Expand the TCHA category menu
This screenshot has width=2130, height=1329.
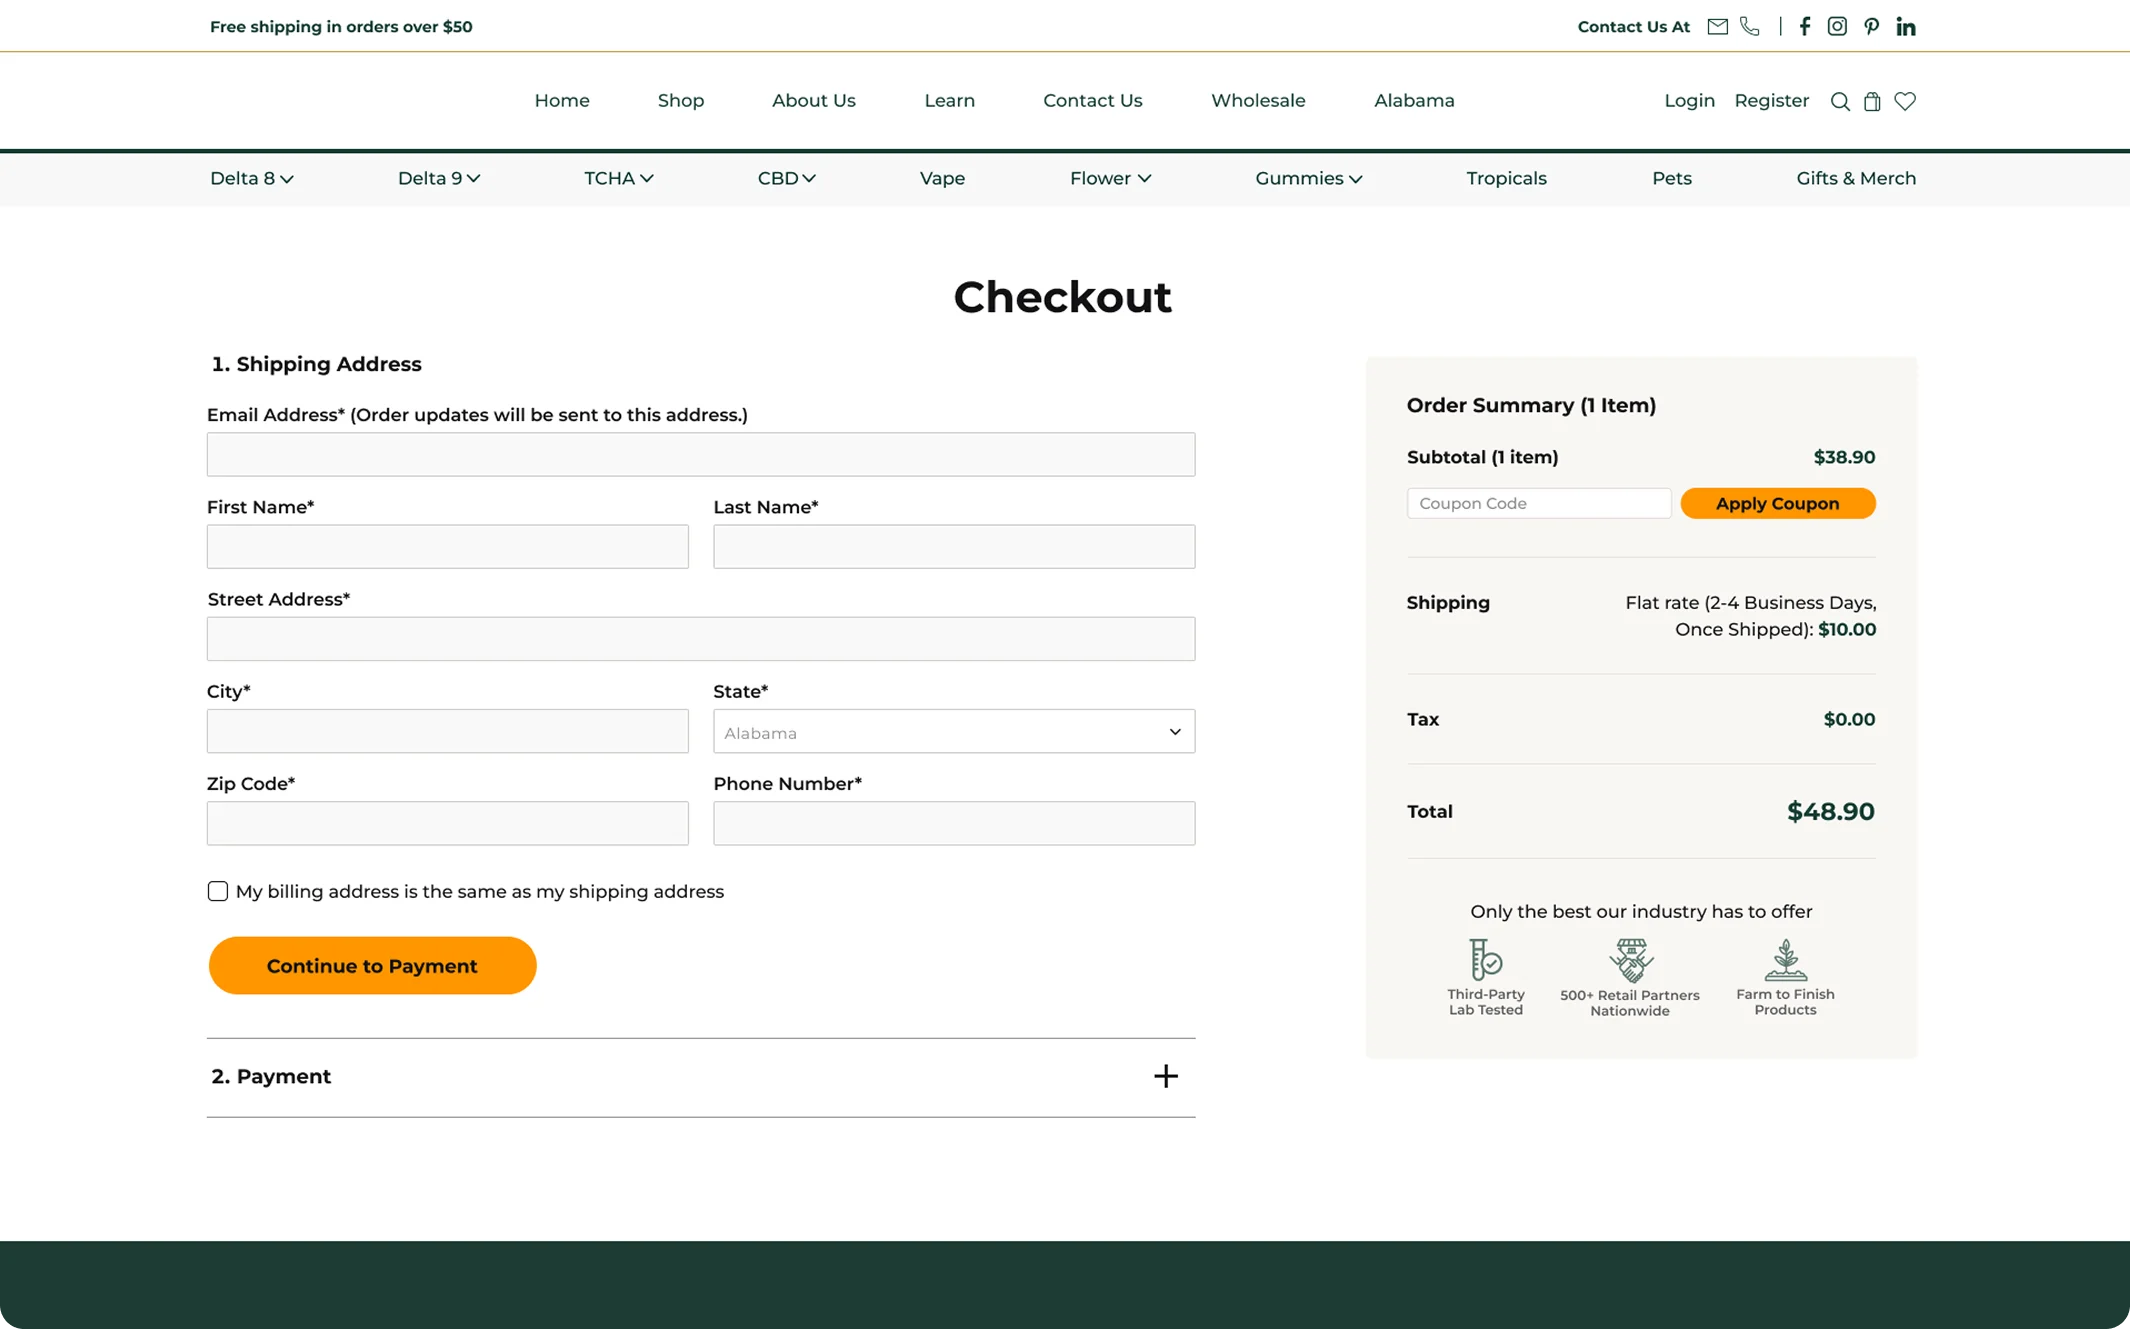coord(619,178)
